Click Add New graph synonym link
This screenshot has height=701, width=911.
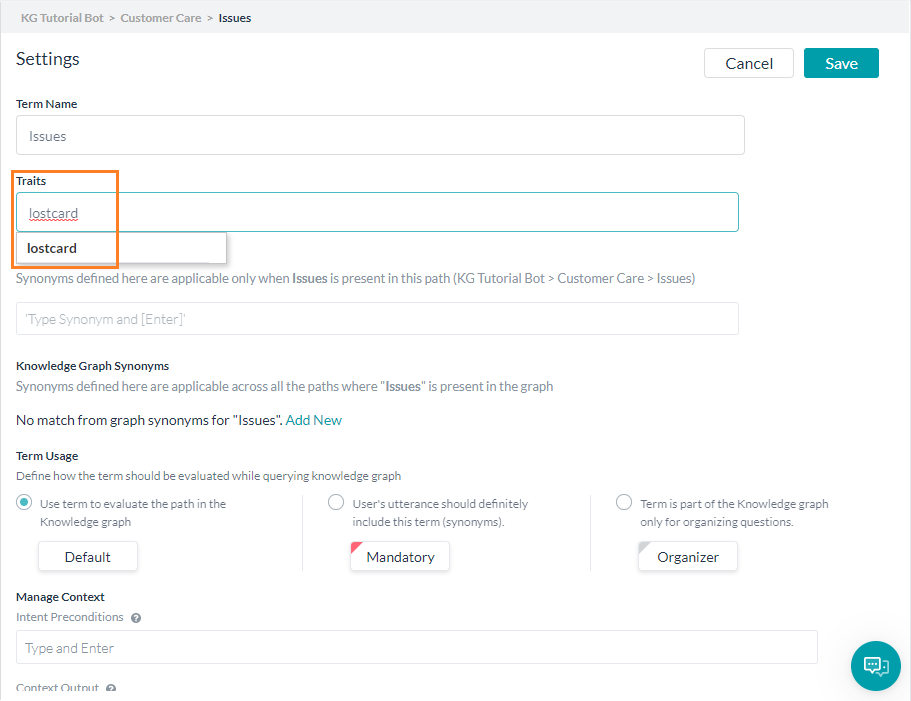[x=314, y=420]
